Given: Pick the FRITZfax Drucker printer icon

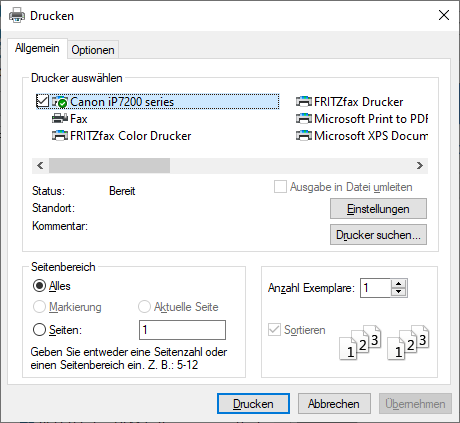Looking at the screenshot, I should point(304,101).
